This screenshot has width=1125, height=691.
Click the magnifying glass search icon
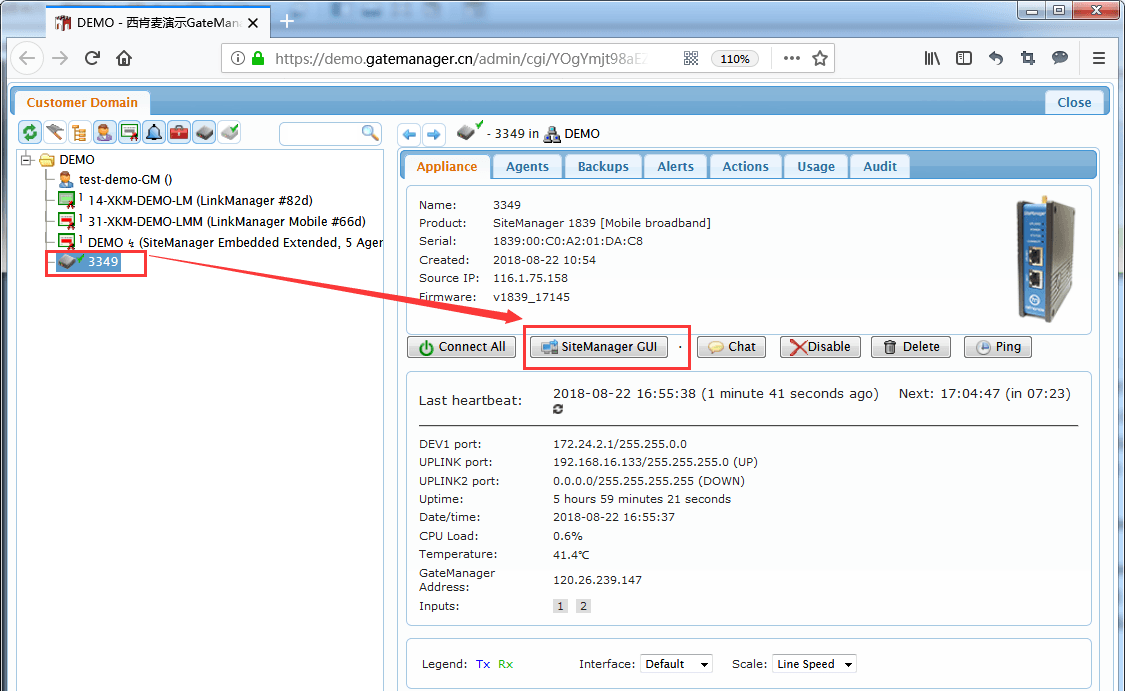[x=369, y=133]
